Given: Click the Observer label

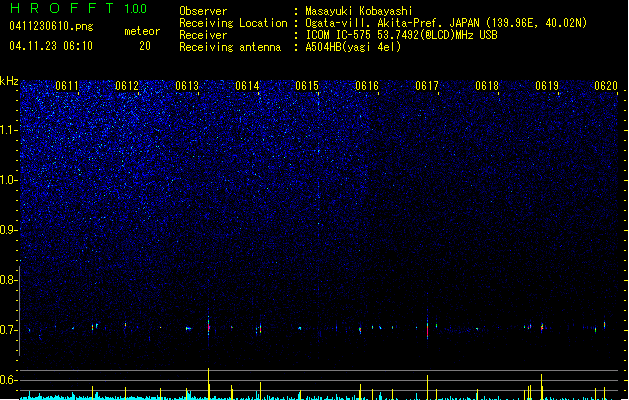Looking at the screenshot, I should [203, 11].
